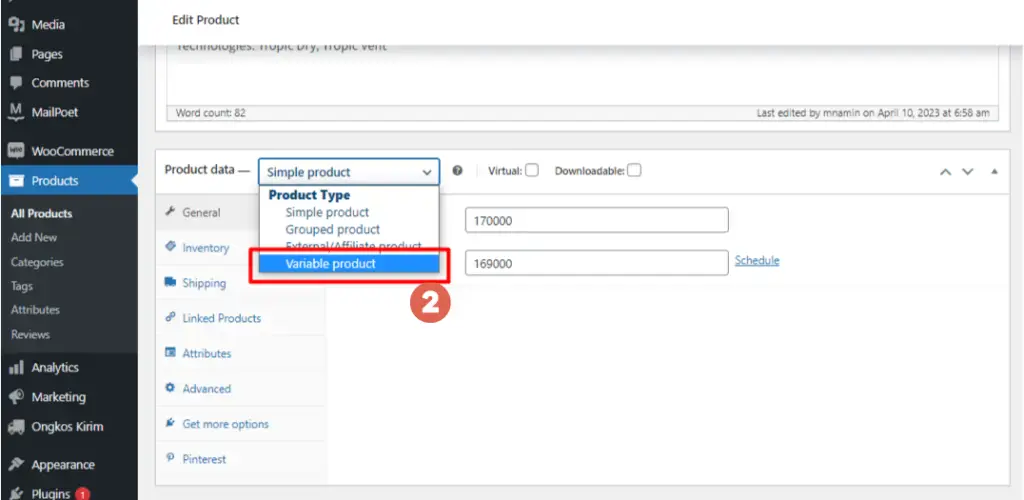This screenshot has height=500, width=1024.
Task: Open product Categories submenu
Action: 37,262
